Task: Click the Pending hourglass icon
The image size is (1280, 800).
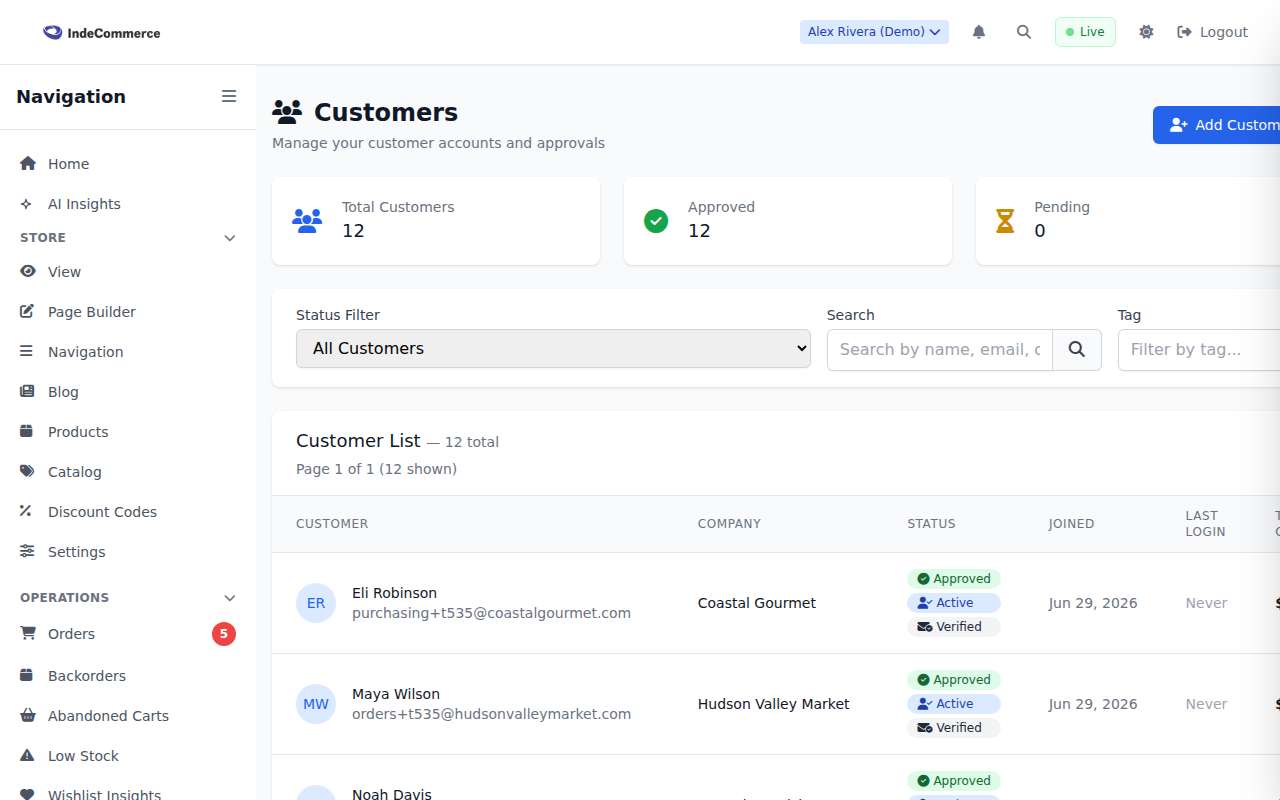Action: pos(1005,221)
